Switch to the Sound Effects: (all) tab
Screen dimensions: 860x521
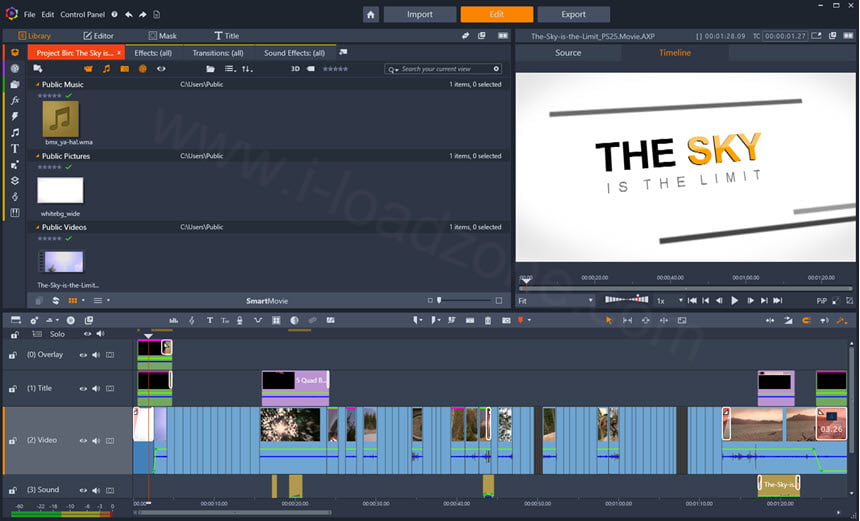click(295, 53)
